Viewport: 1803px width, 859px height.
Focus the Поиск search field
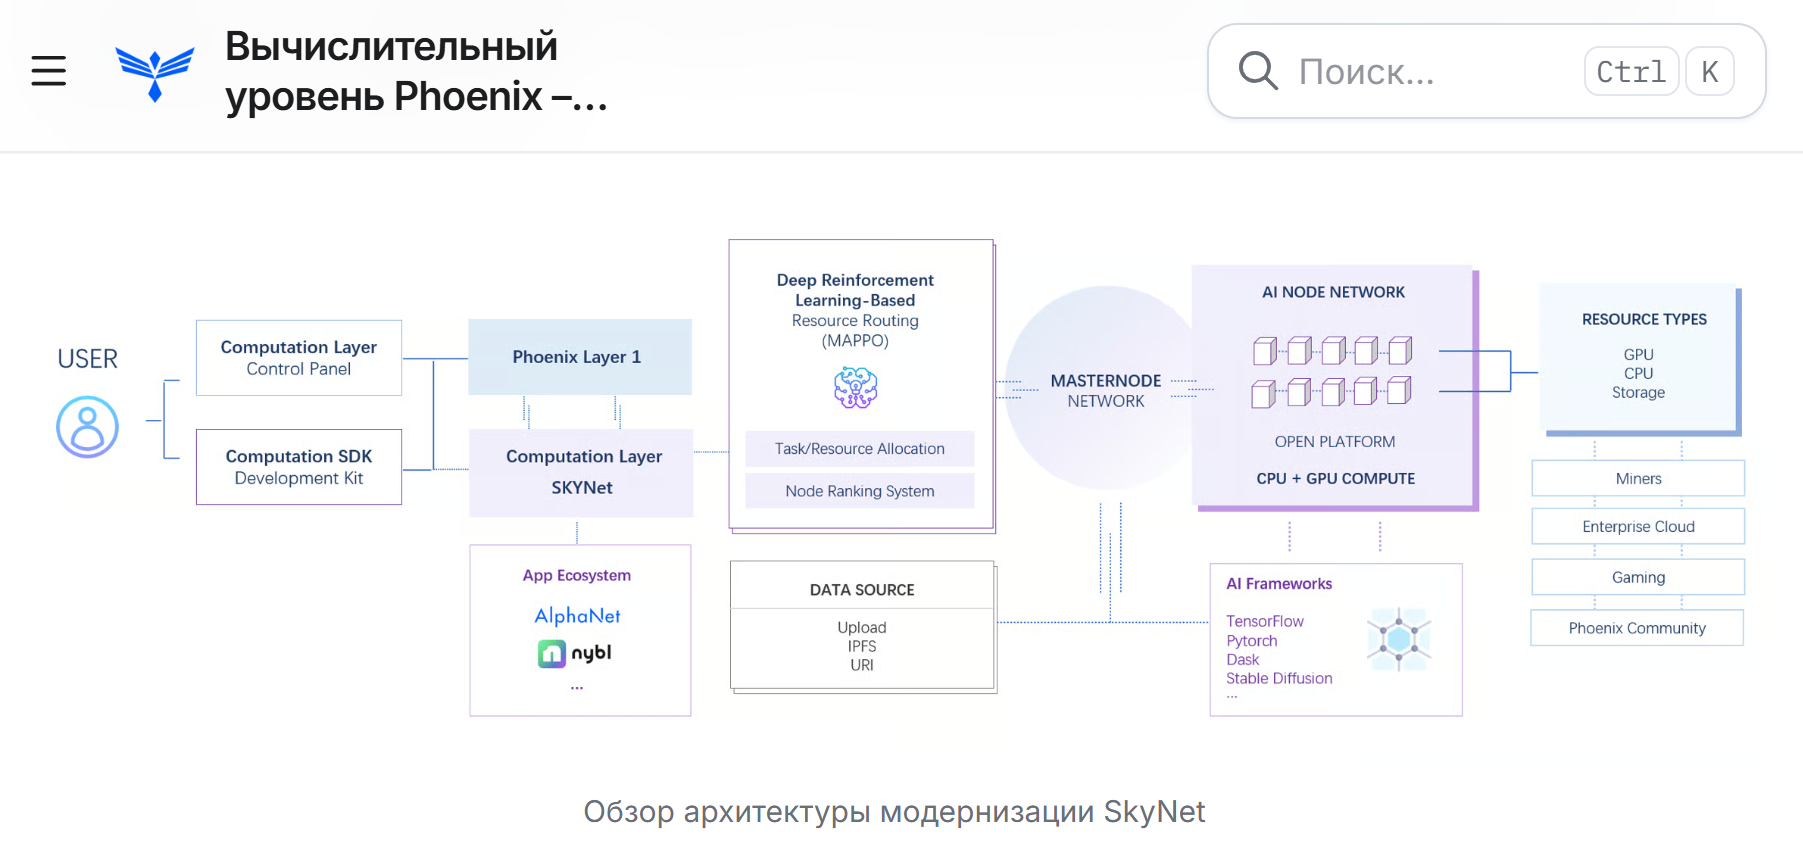point(1486,71)
